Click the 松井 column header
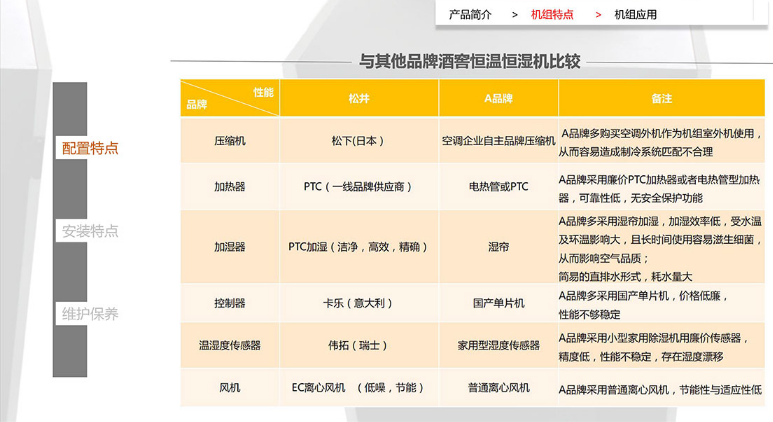 click(x=358, y=98)
